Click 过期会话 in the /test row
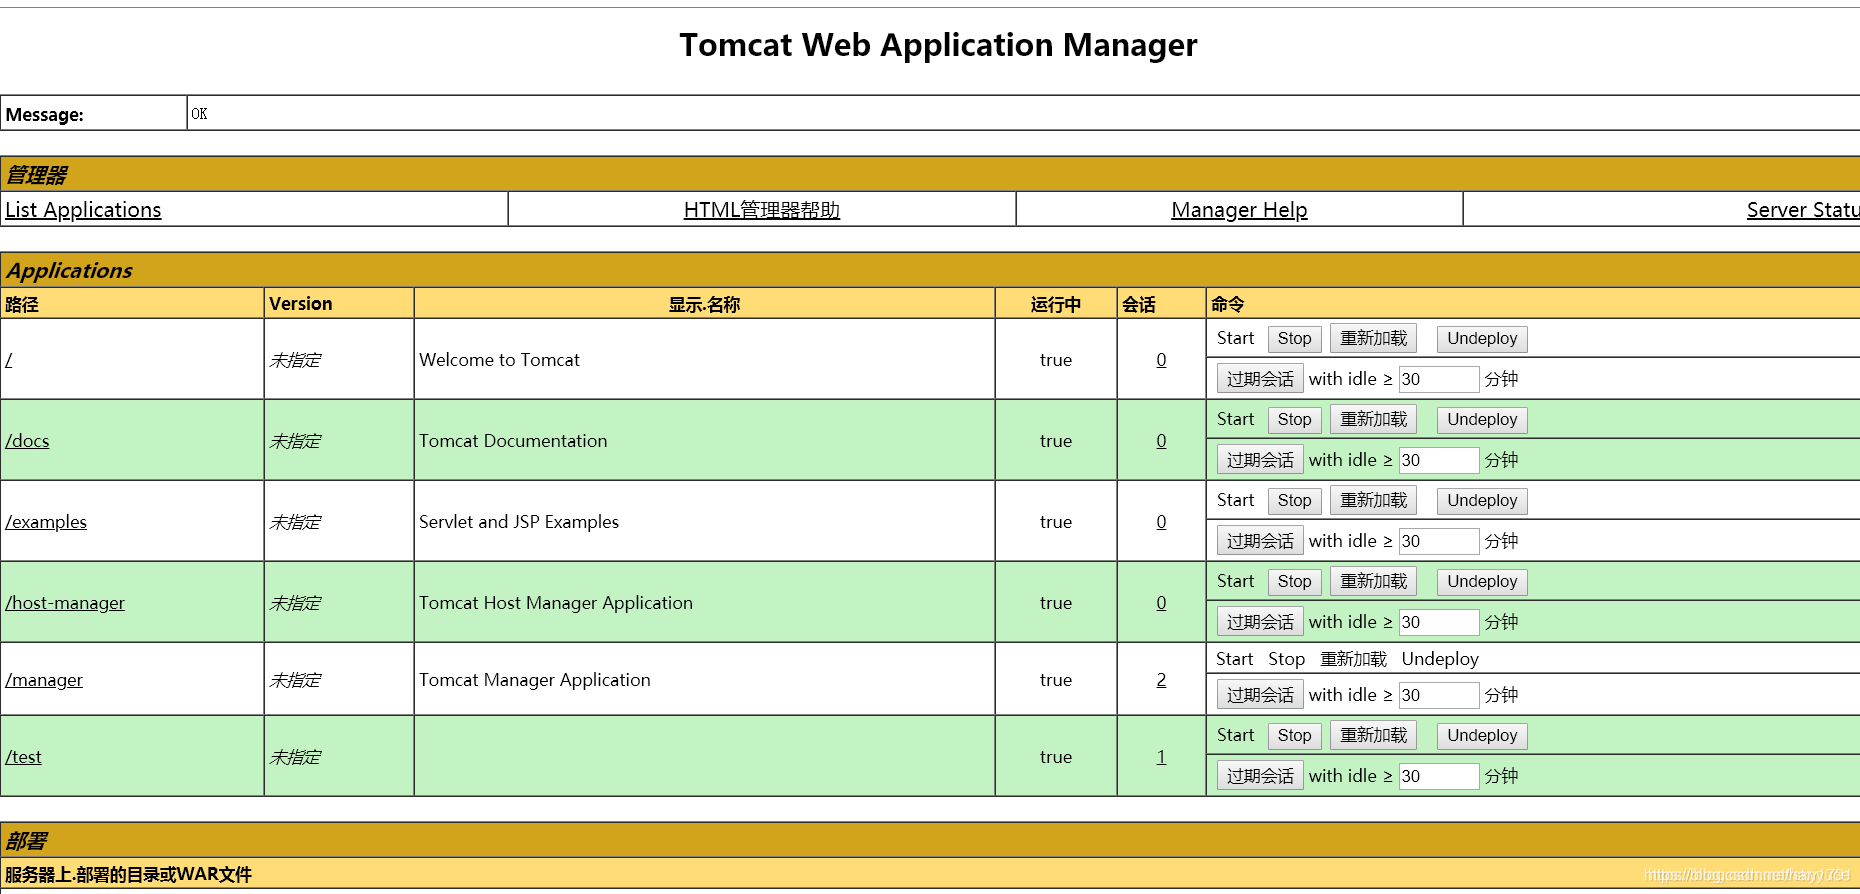This screenshot has height=894, width=1860. pos(1260,776)
